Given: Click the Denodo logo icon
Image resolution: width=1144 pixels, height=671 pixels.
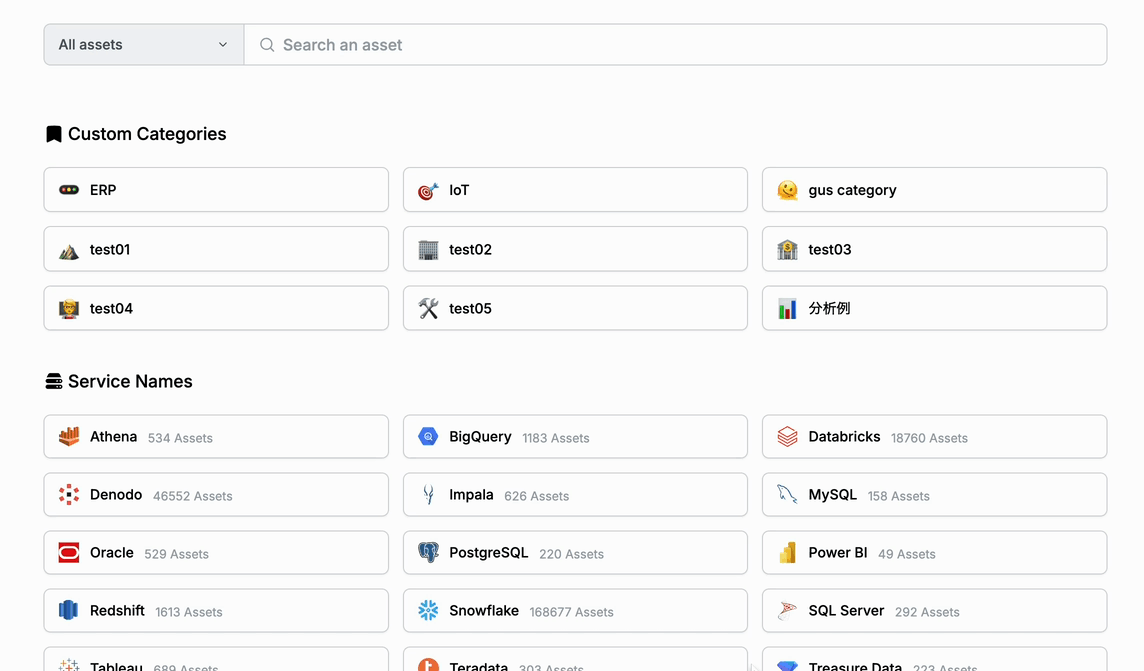Looking at the screenshot, I should pyautogui.click(x=69, y=494).
